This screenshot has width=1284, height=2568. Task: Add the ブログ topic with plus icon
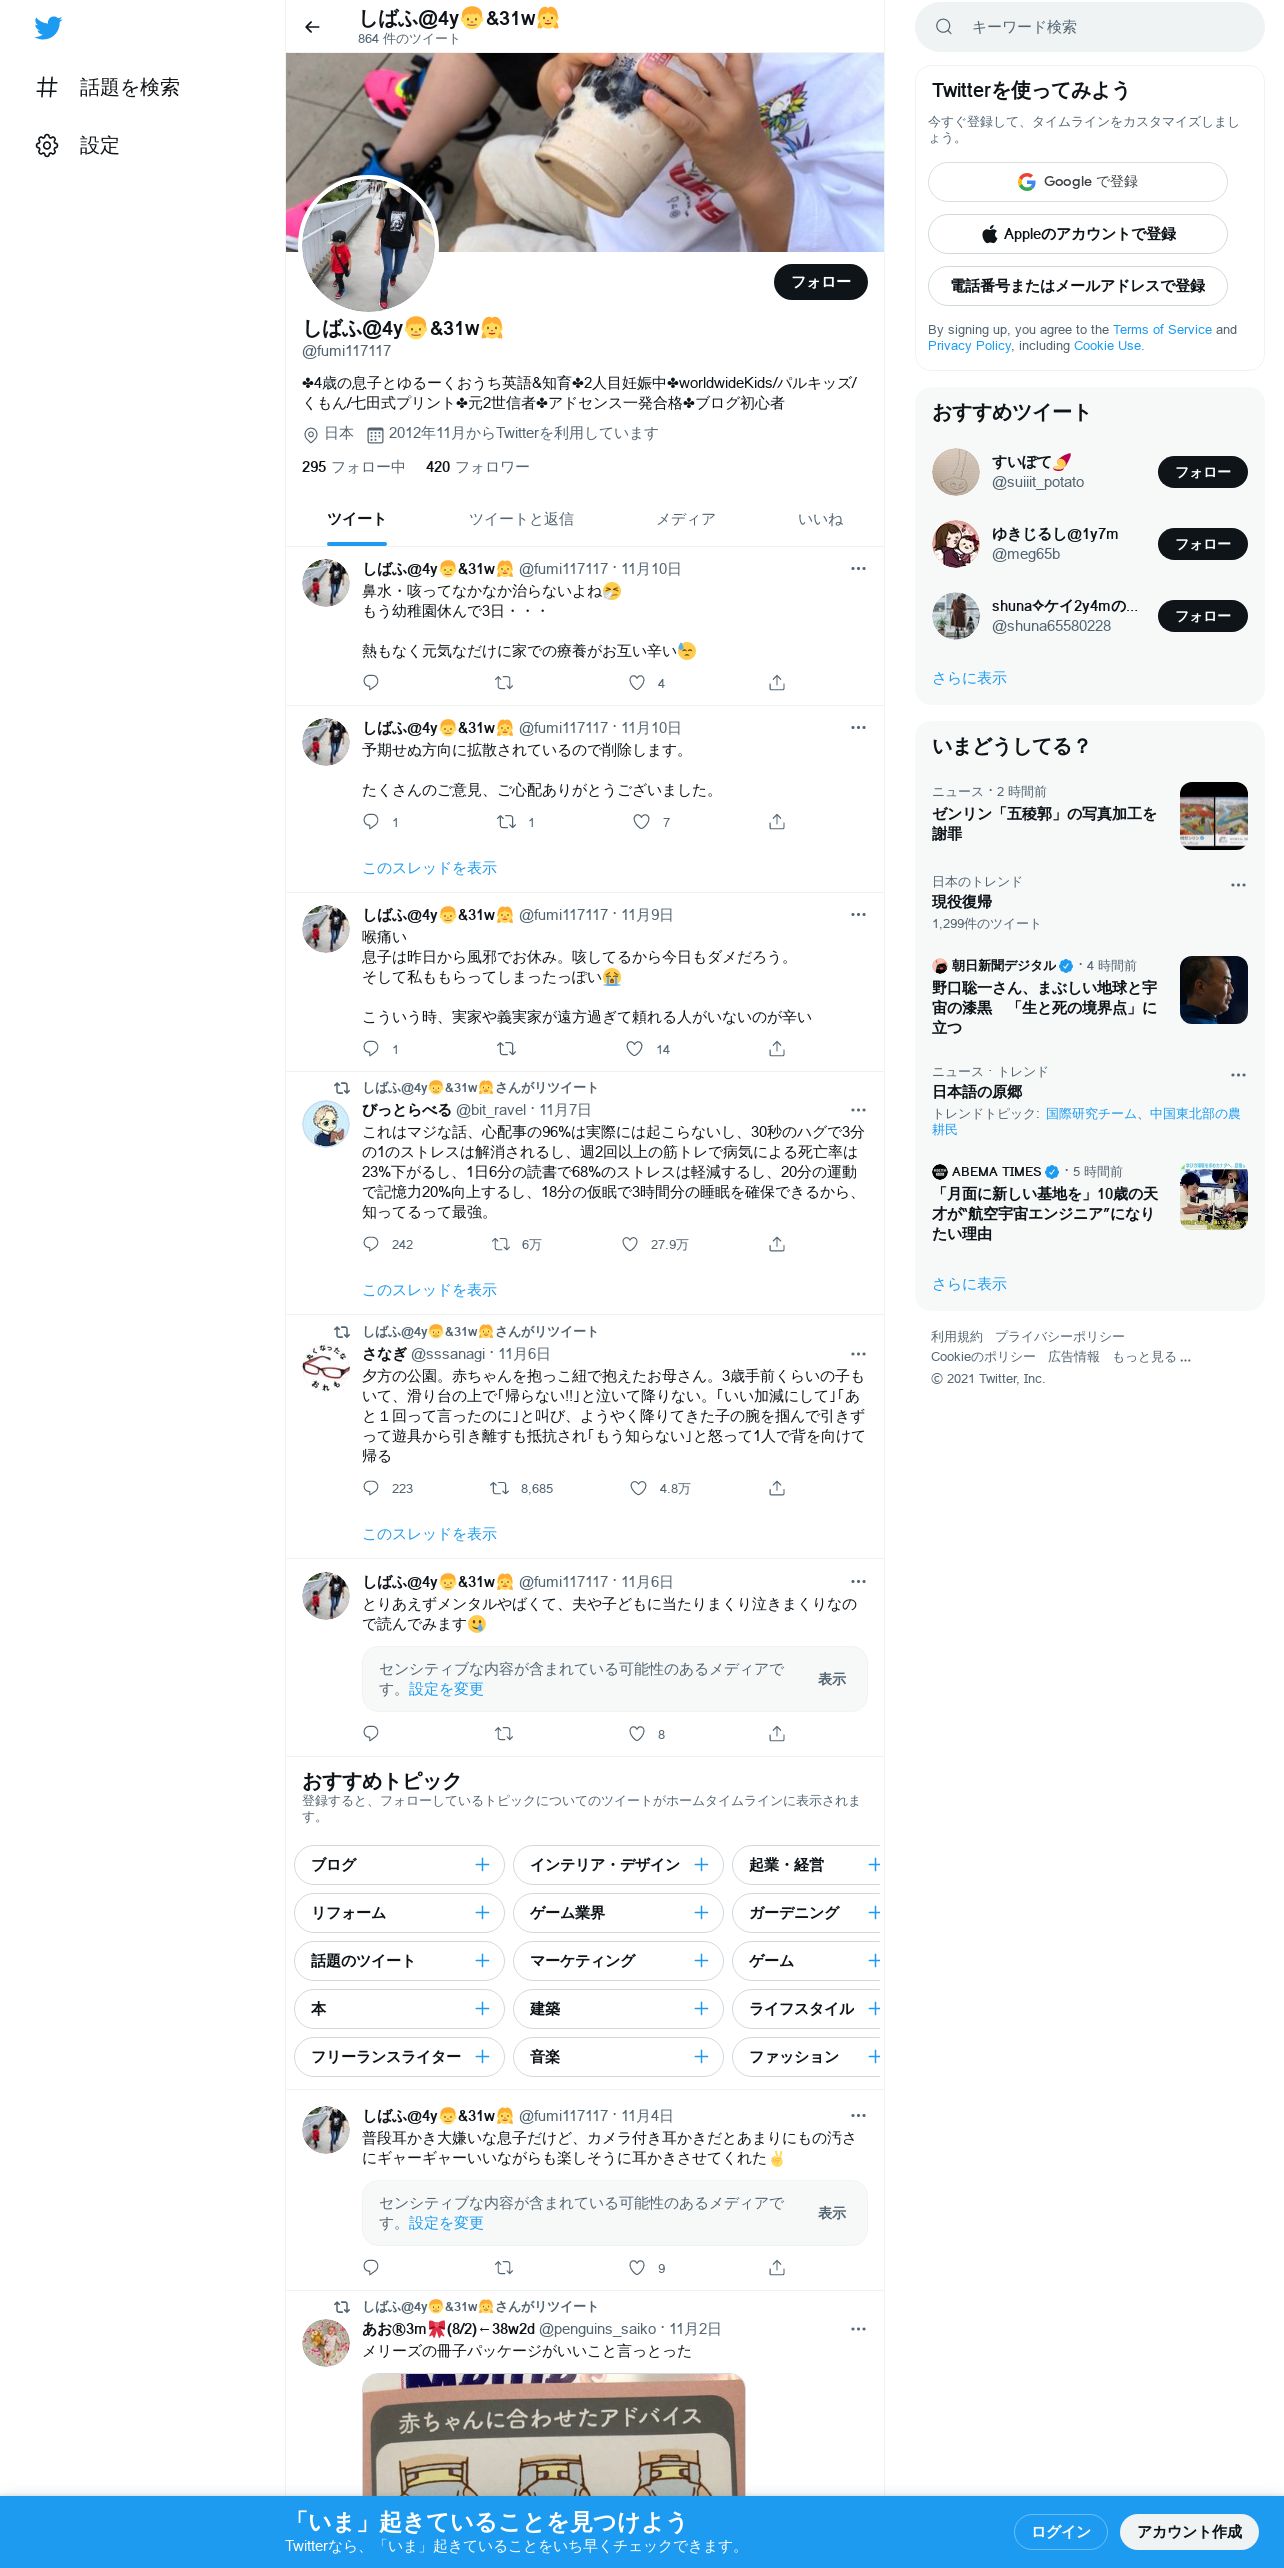pyautogui.click(x=482, y=1865)
